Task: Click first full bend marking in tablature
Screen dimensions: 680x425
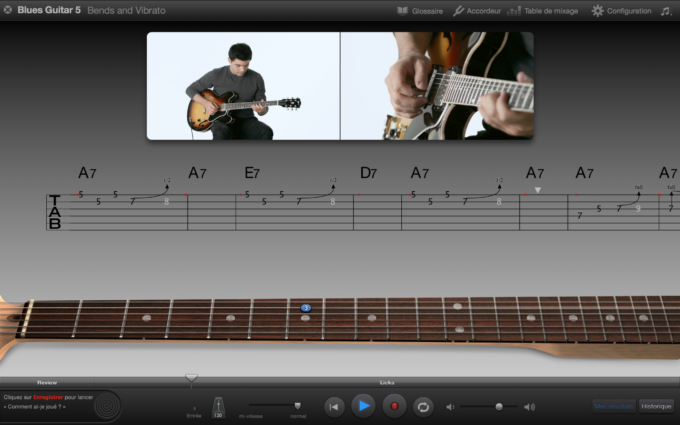Action: (638, 187)
